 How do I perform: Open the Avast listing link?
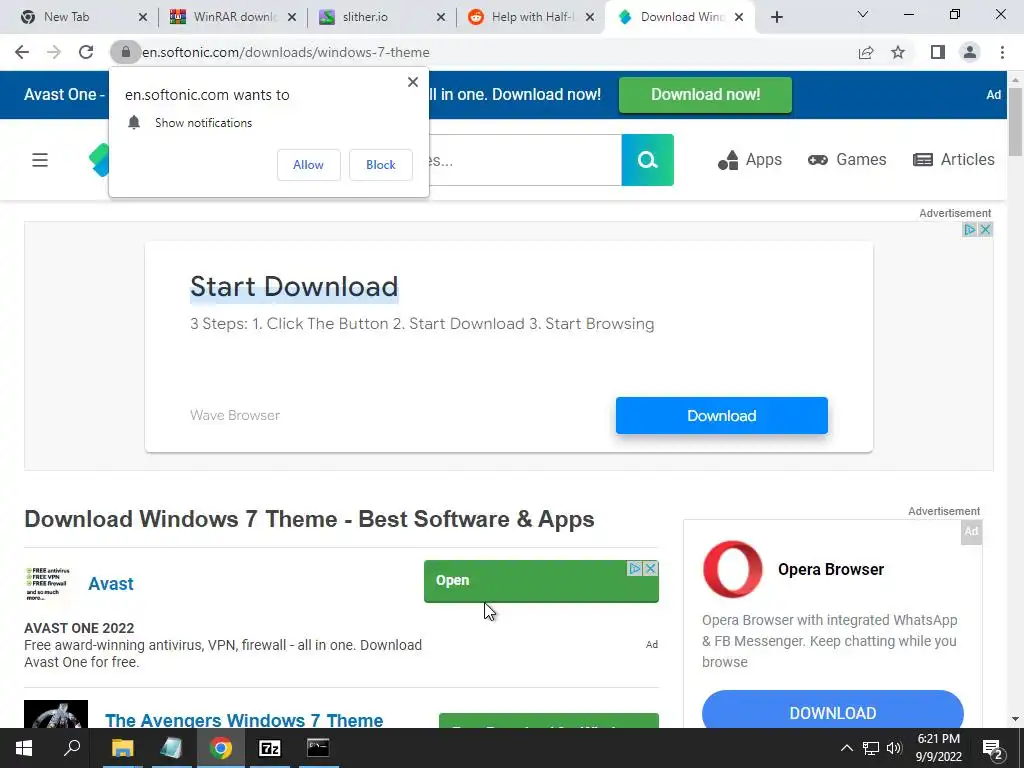pos(111,584)
